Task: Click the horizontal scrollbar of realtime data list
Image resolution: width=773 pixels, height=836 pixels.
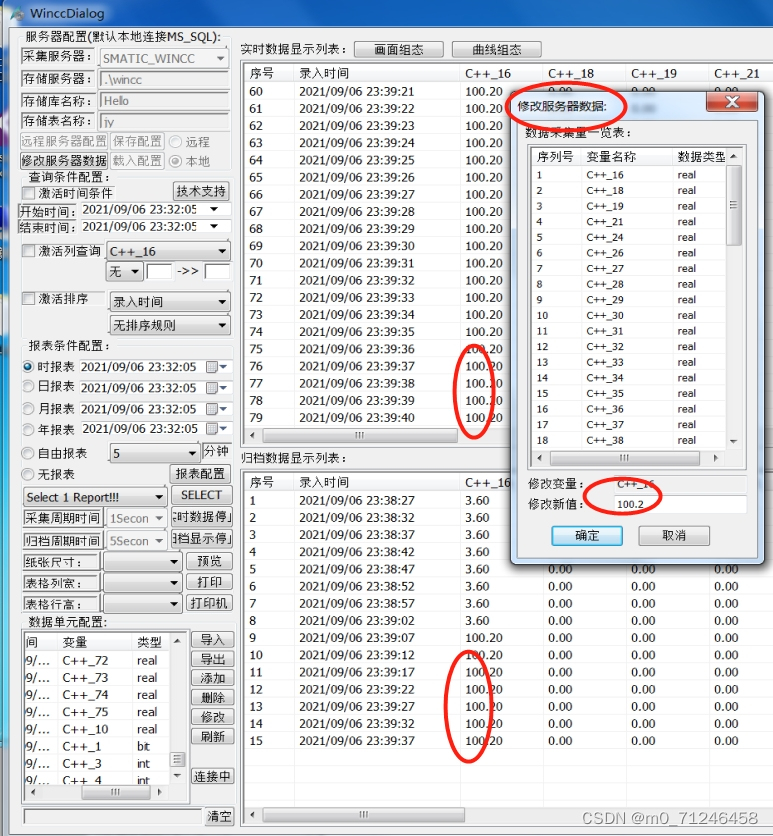Action: (360, 436)
